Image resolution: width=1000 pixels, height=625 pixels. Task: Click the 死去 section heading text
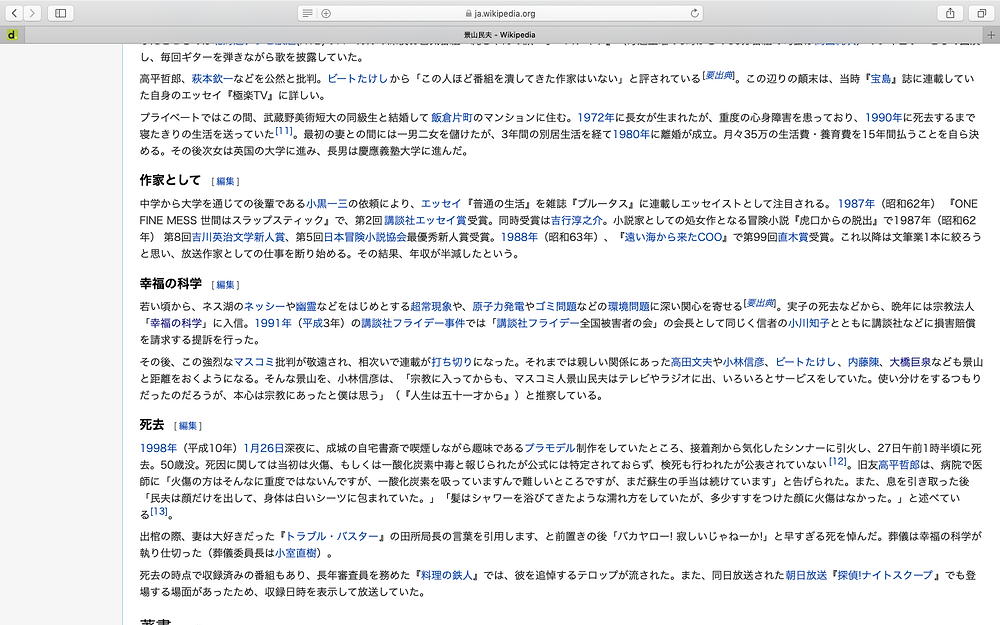[x=152, y=425]
